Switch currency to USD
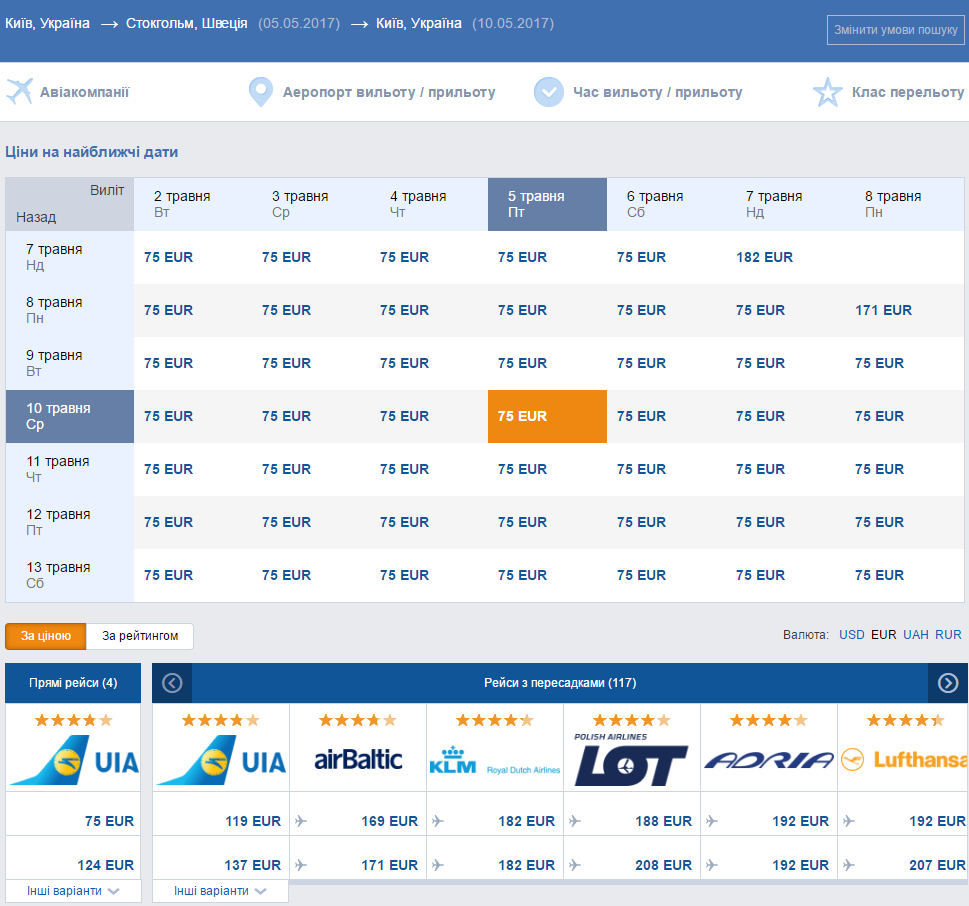 [x=852, y=635]
